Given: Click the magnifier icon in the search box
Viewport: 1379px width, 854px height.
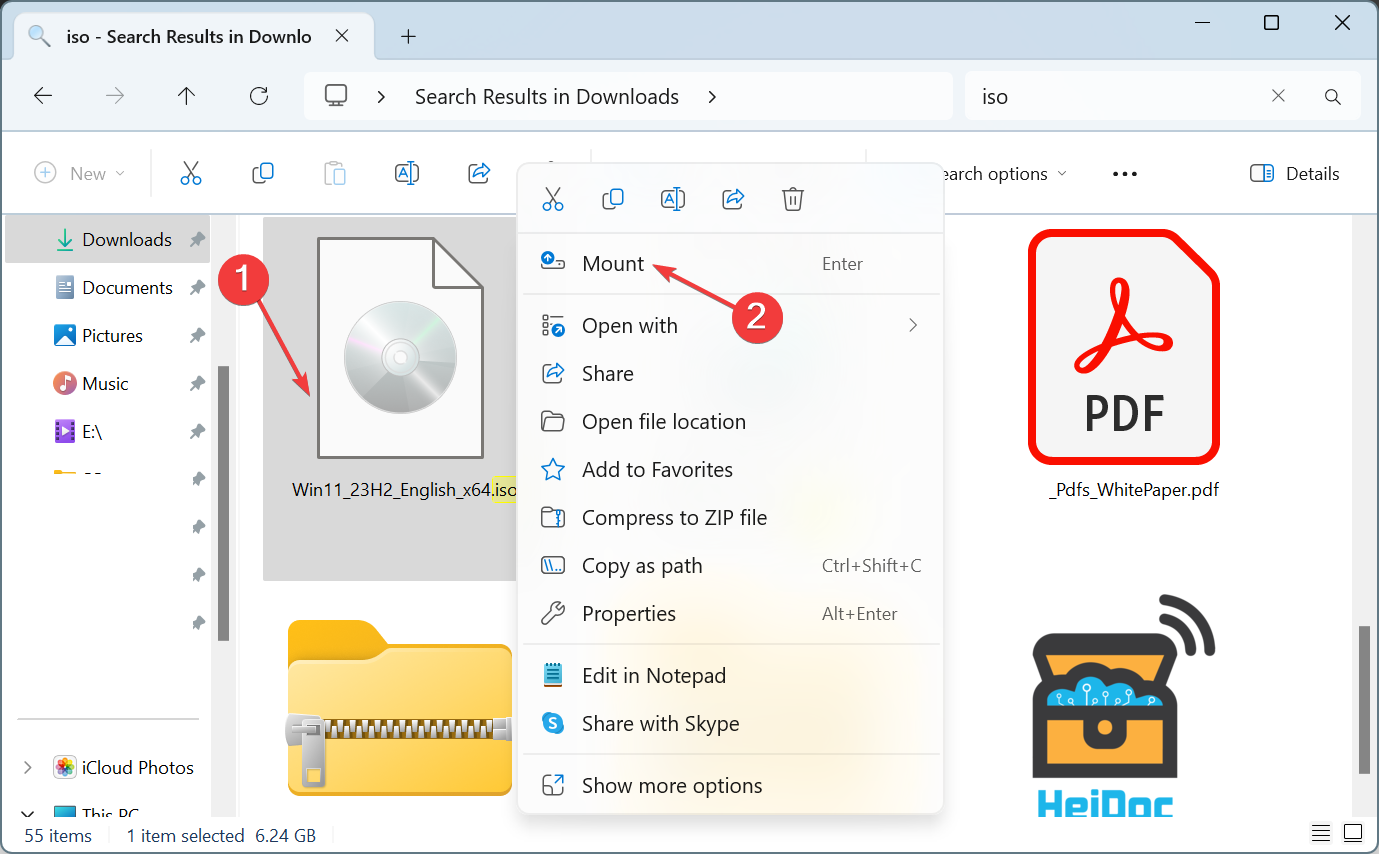Looking at the screenshot, I should [1333, 97].
